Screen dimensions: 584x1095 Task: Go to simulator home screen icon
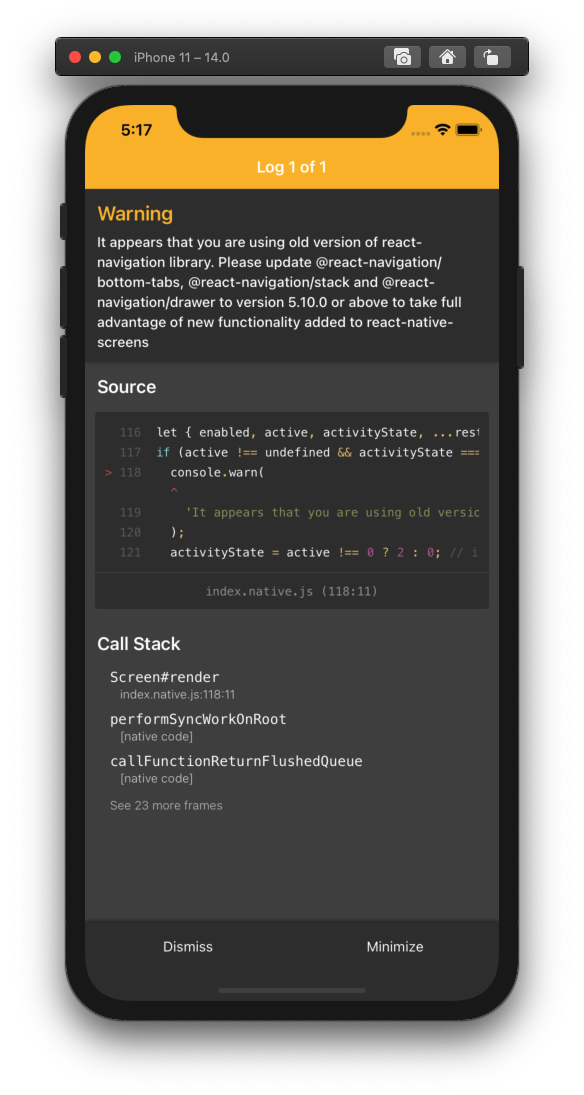(x=447, y=57)
